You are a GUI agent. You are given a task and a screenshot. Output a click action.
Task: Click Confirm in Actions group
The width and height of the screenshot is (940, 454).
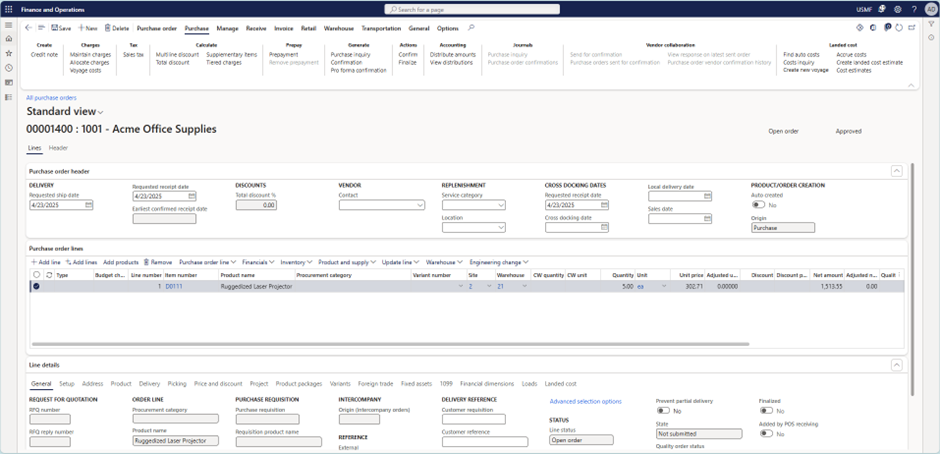(x=408, y=55)
